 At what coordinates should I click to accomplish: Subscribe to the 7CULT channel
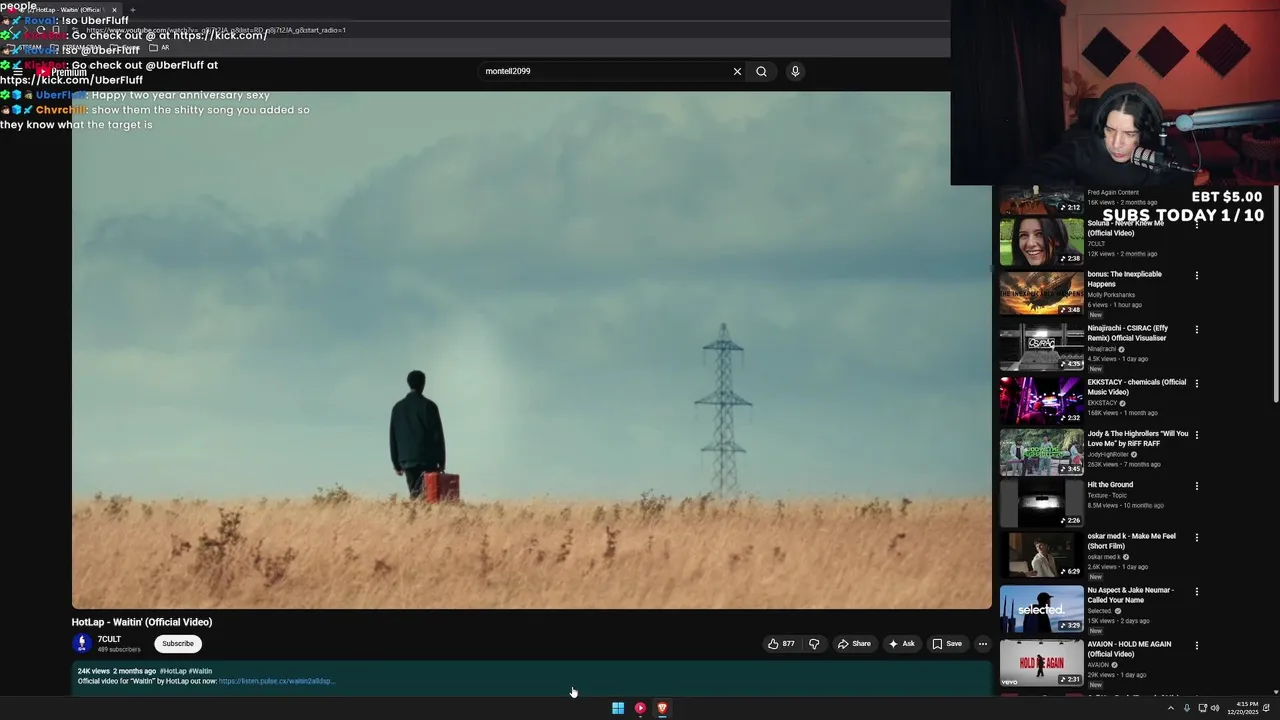click(178, 644)
